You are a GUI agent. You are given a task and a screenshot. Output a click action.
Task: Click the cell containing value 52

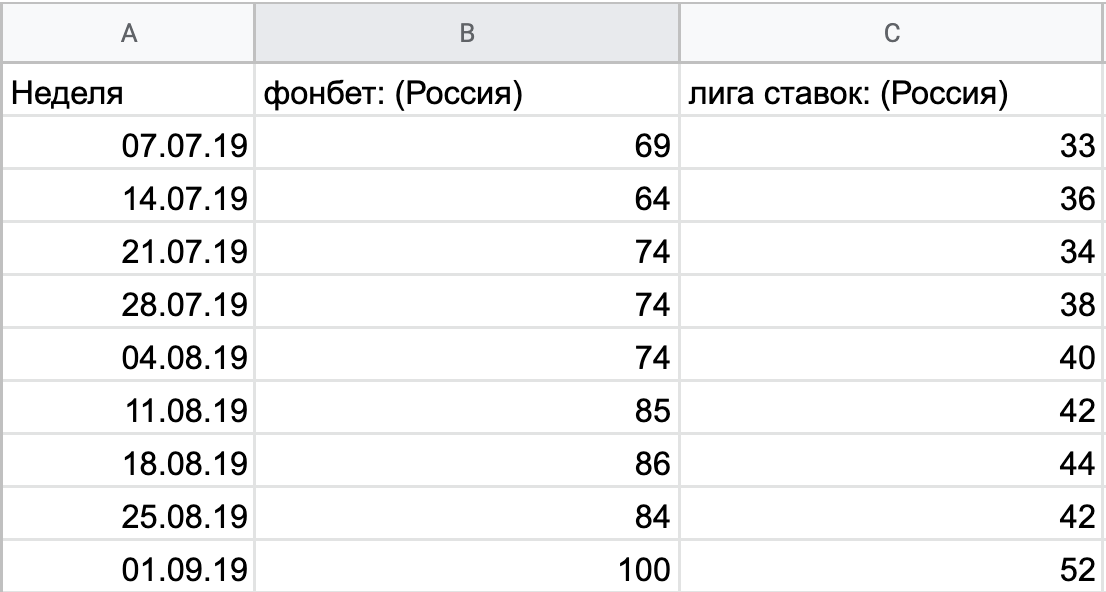pos(891,571)
